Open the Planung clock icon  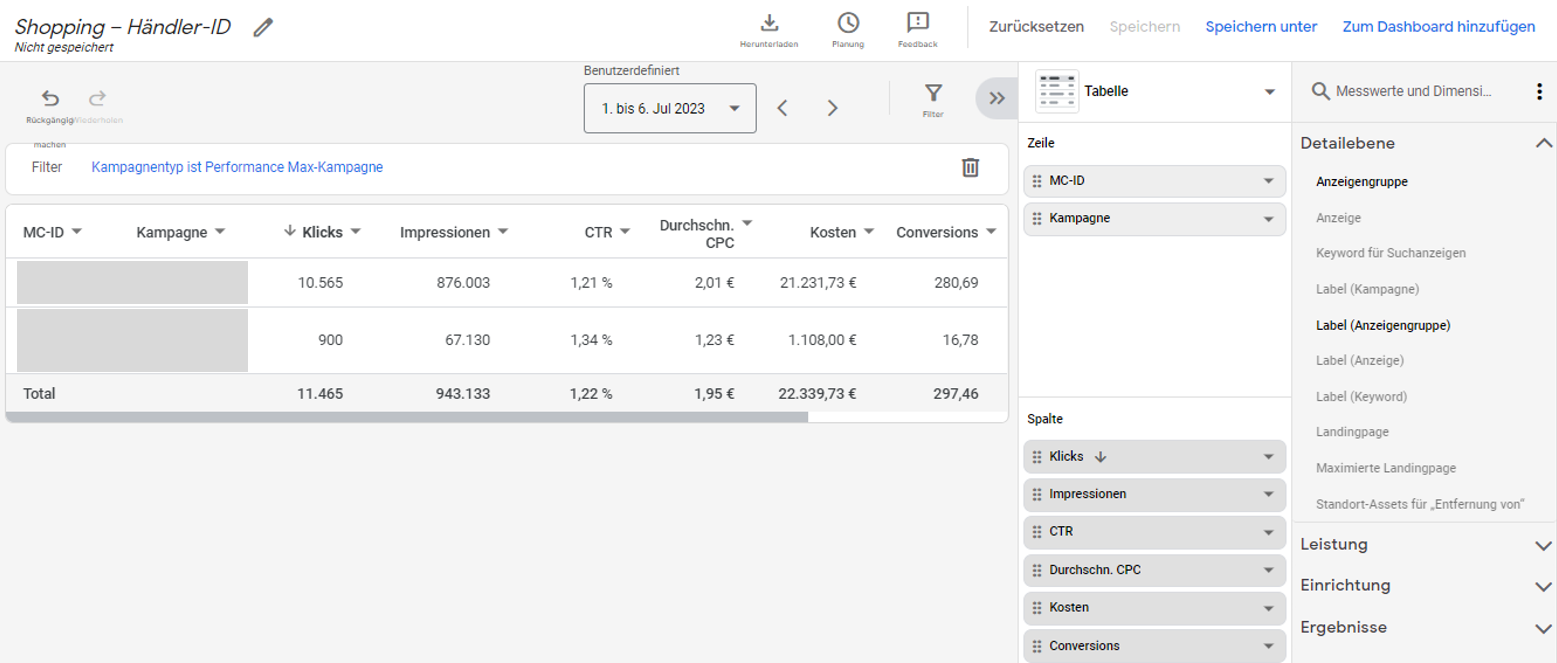point(848,23)
